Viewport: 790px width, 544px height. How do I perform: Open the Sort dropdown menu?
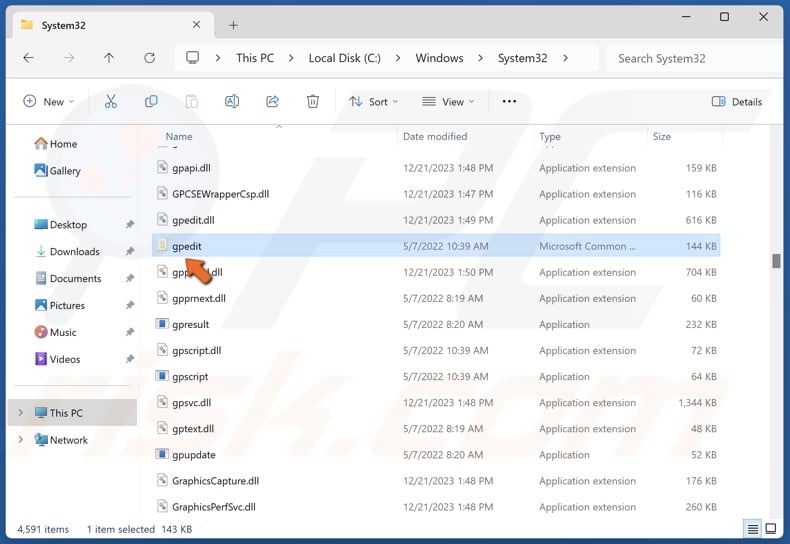[x=374, y=102]
